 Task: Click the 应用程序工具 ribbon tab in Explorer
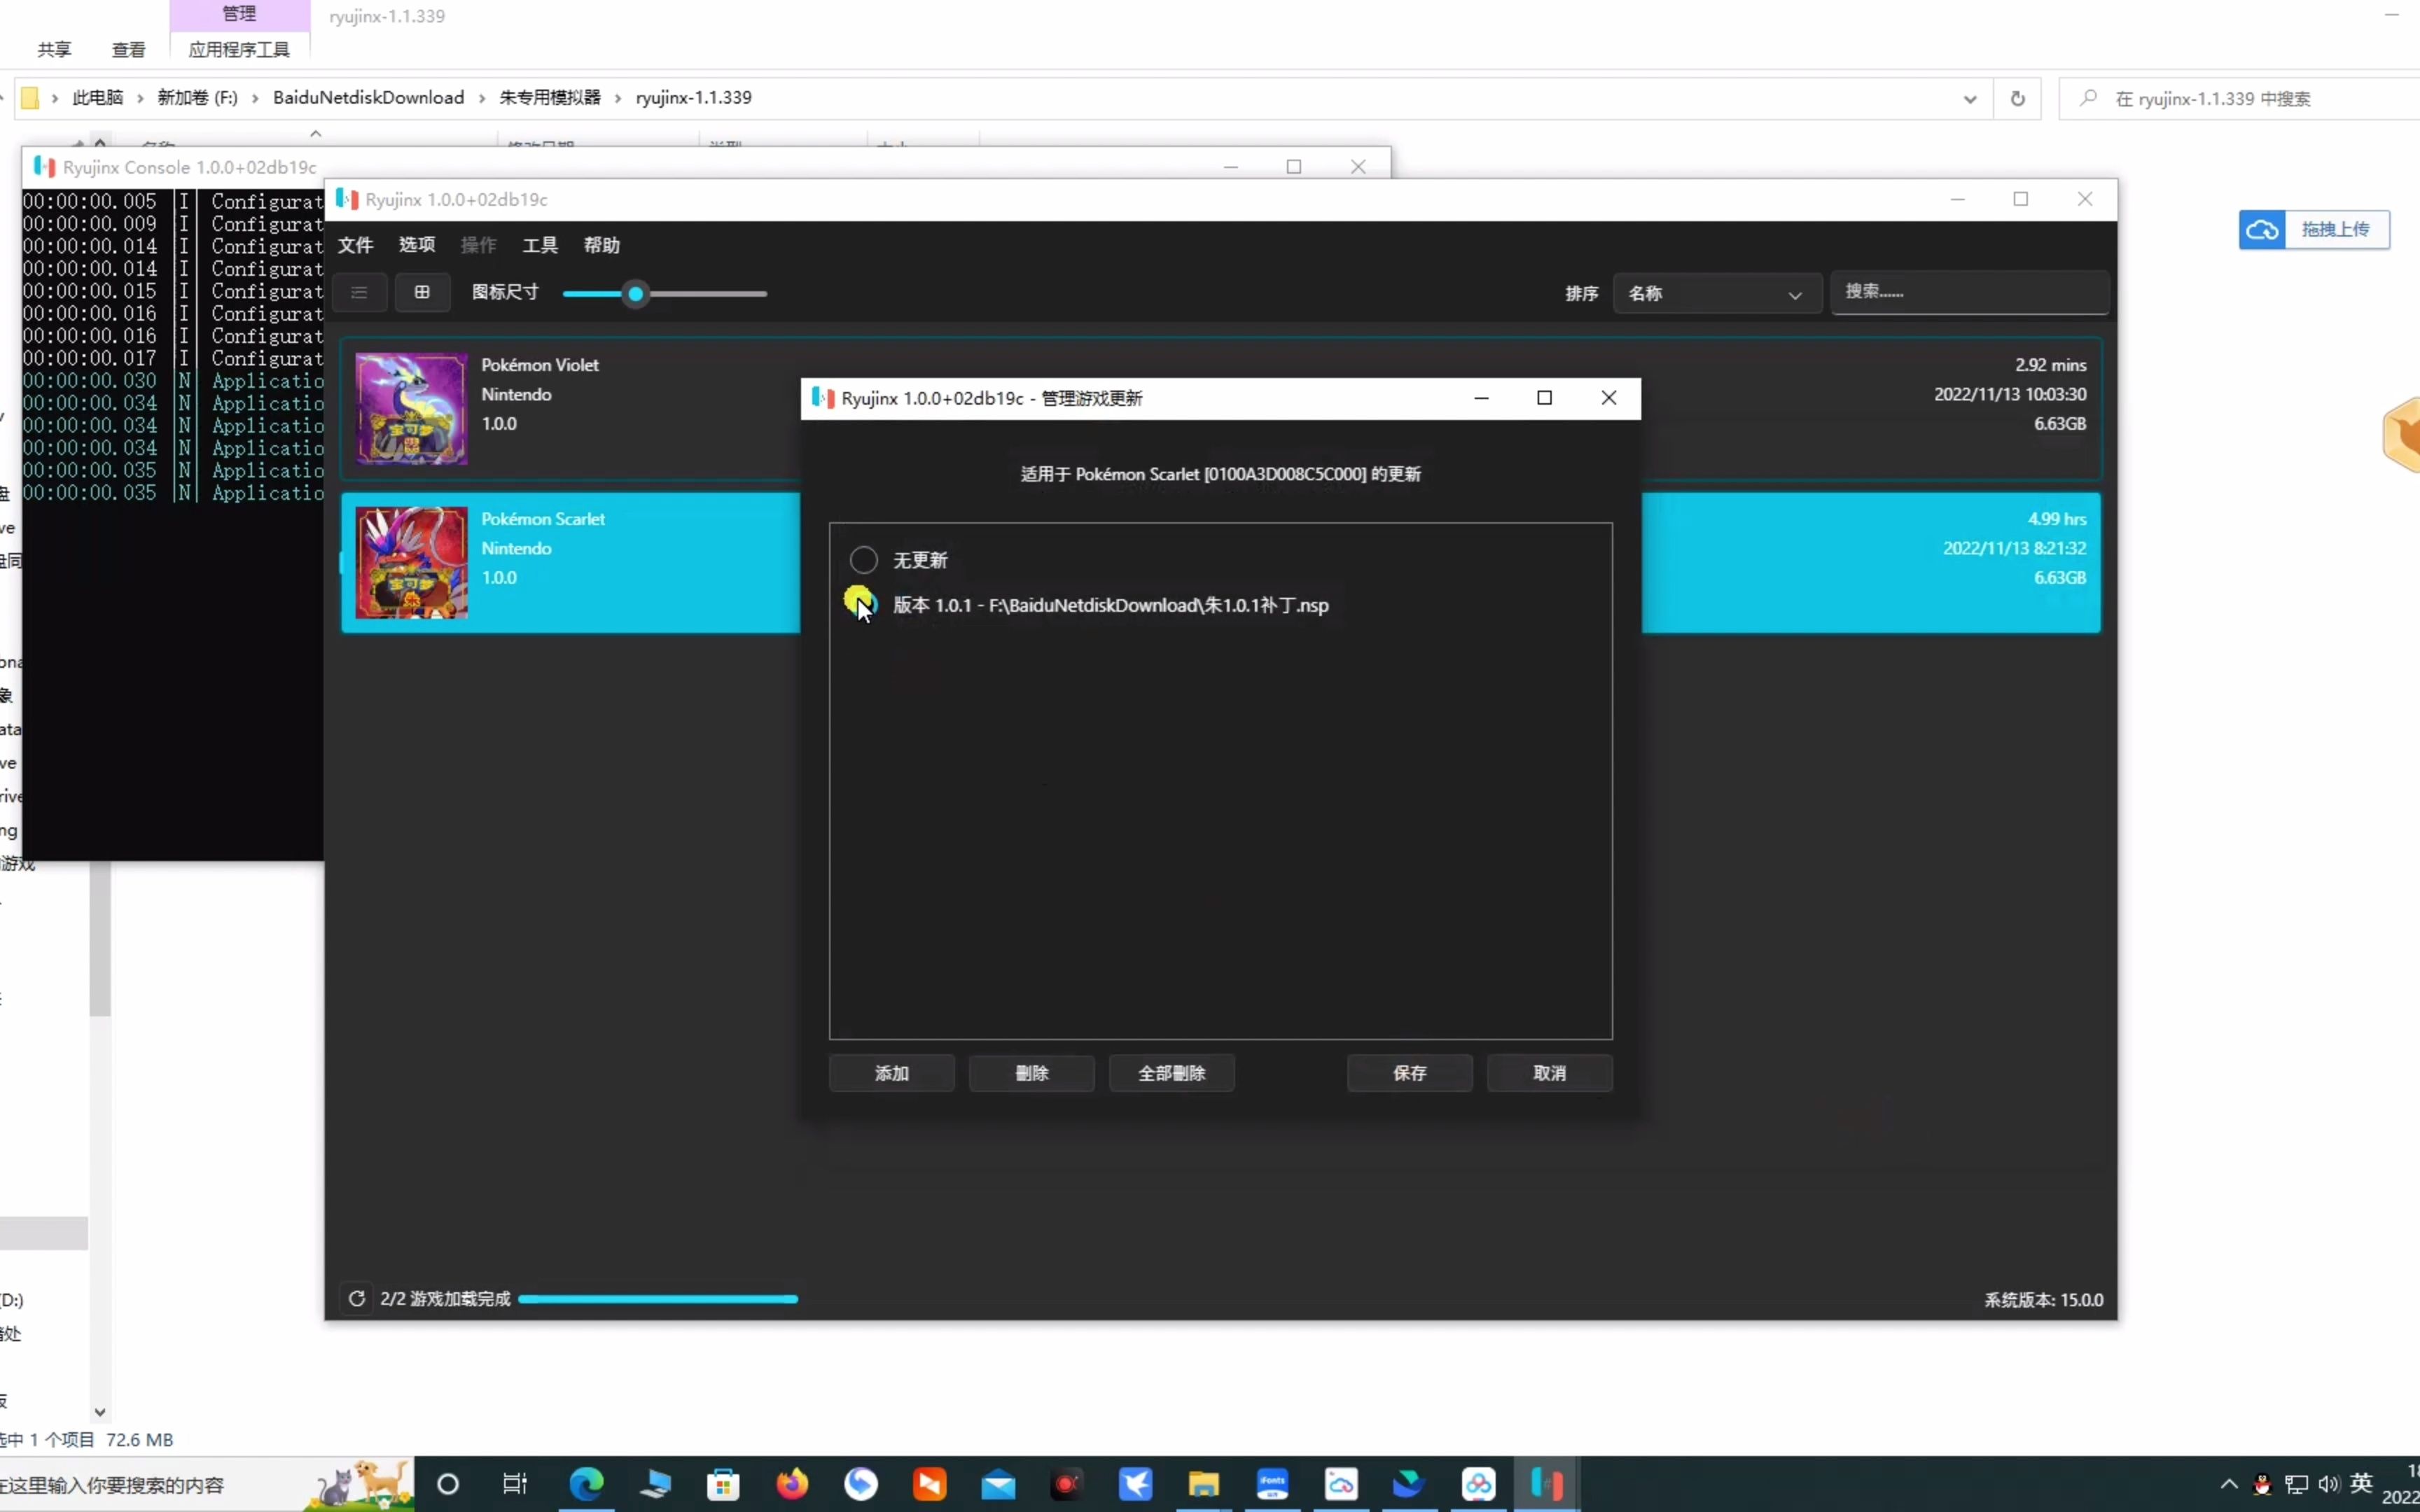[239, 49]
